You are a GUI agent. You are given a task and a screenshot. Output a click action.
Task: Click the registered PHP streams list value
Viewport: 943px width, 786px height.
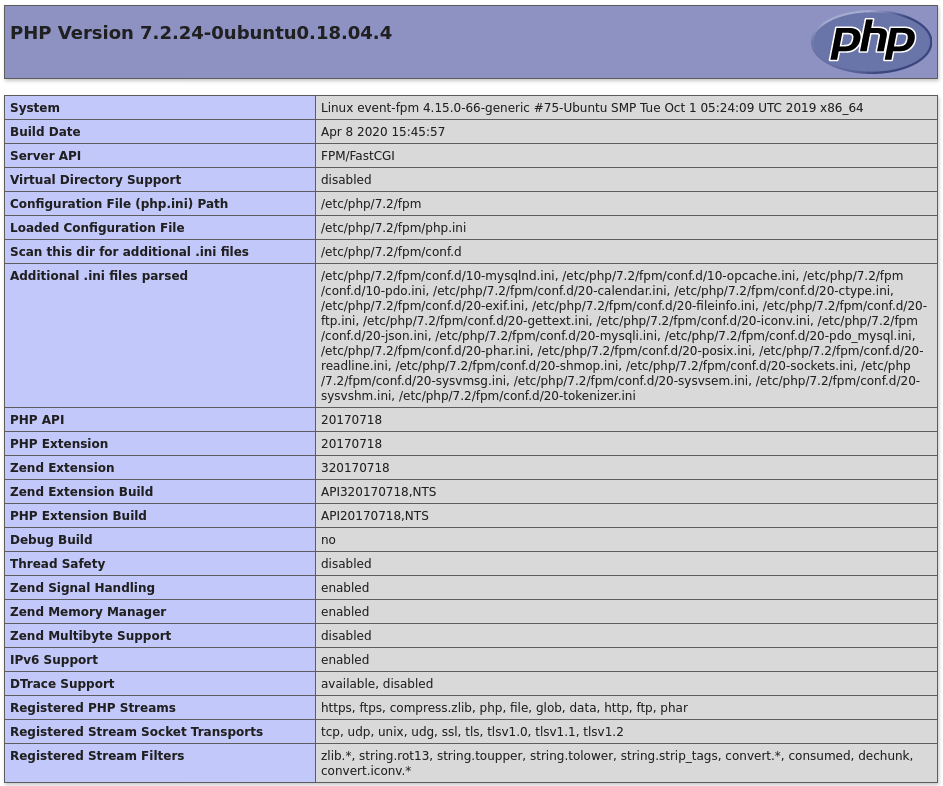click(x=504, y=708)
